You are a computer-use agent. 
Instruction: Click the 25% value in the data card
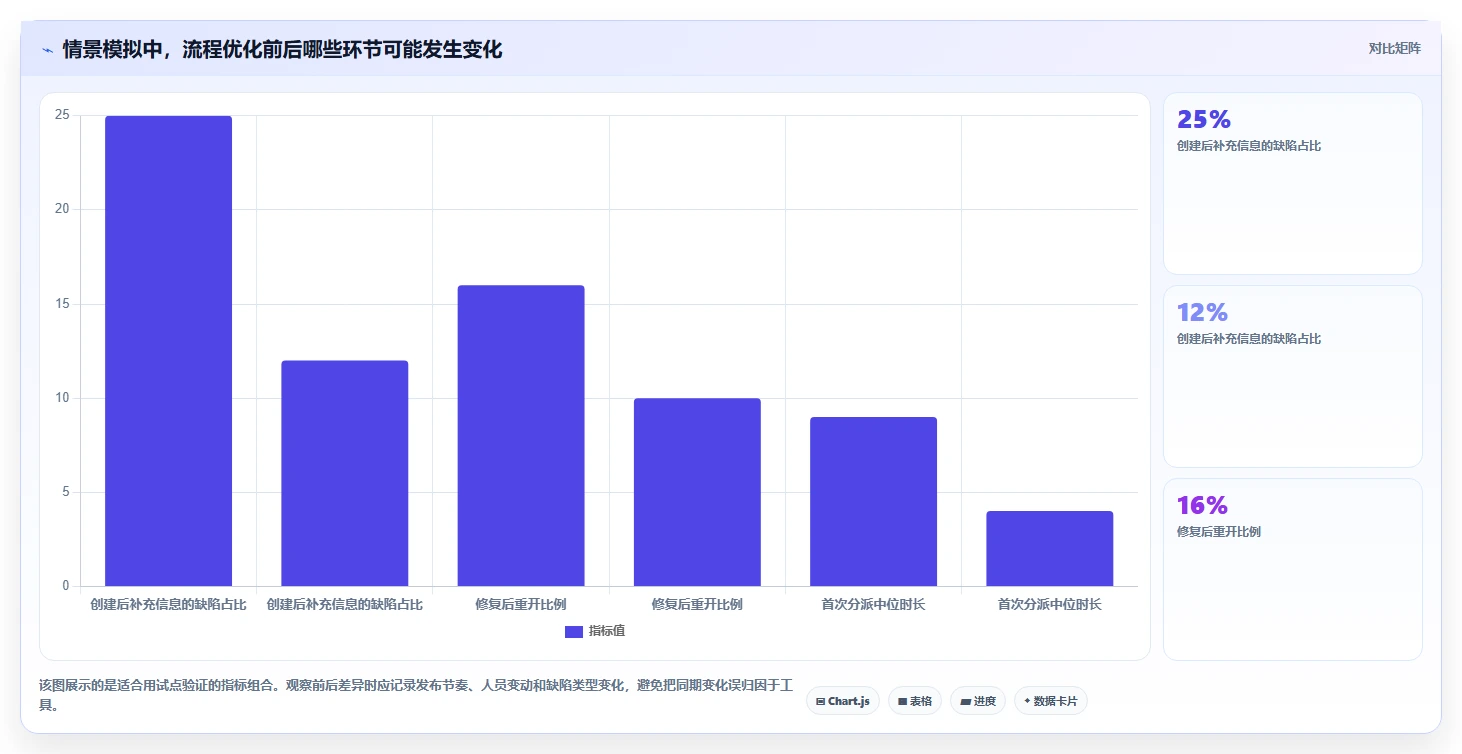point(1204,120)
